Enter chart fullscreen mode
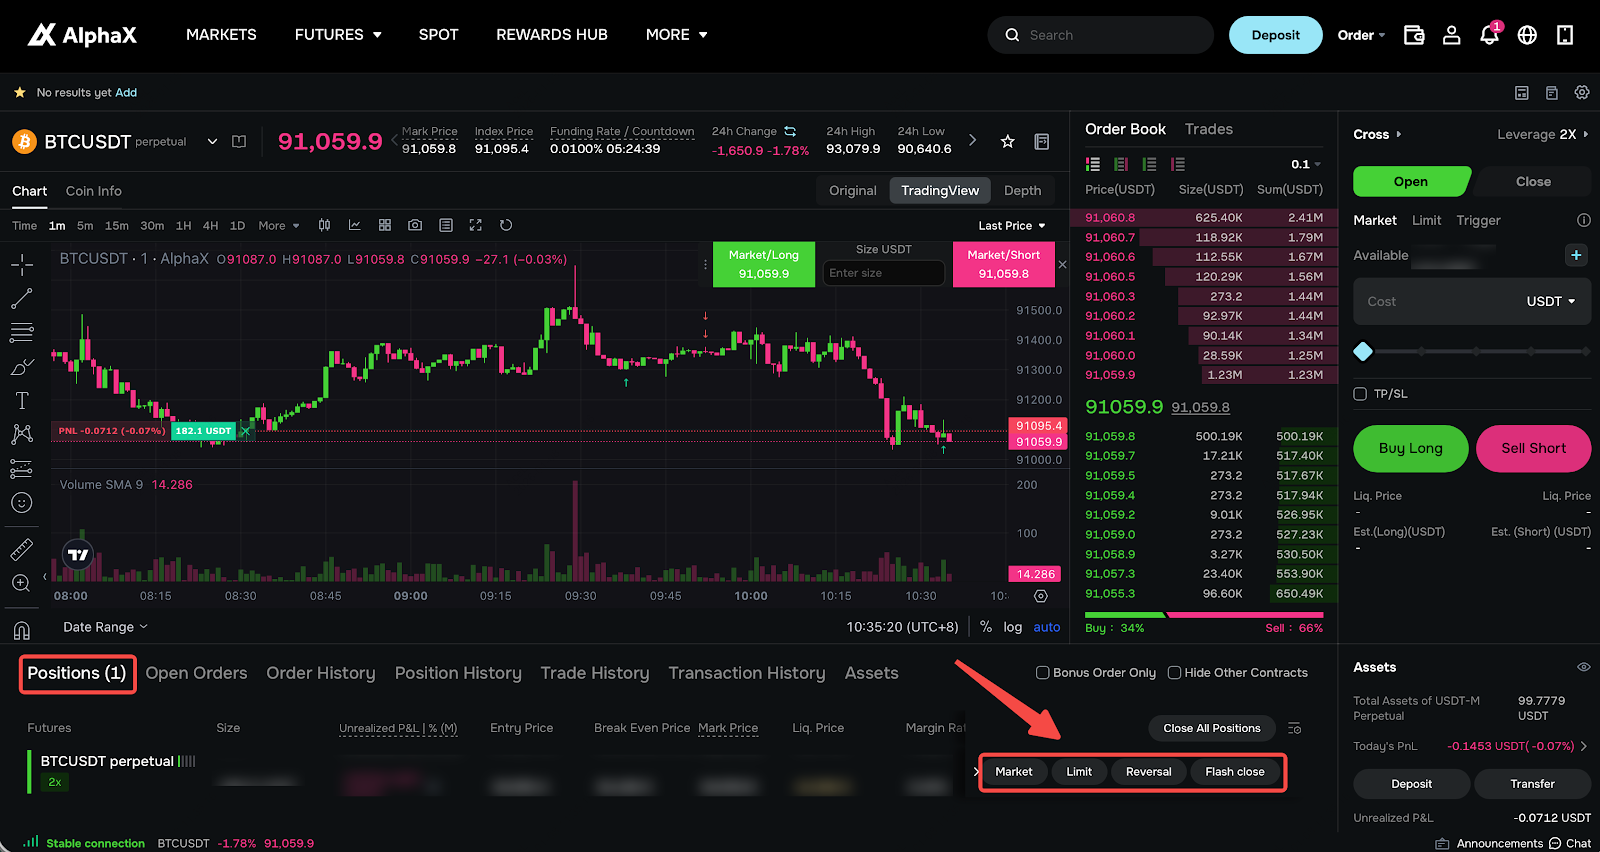The width and height of the screenshot is (1600, 852). point(476,225)
